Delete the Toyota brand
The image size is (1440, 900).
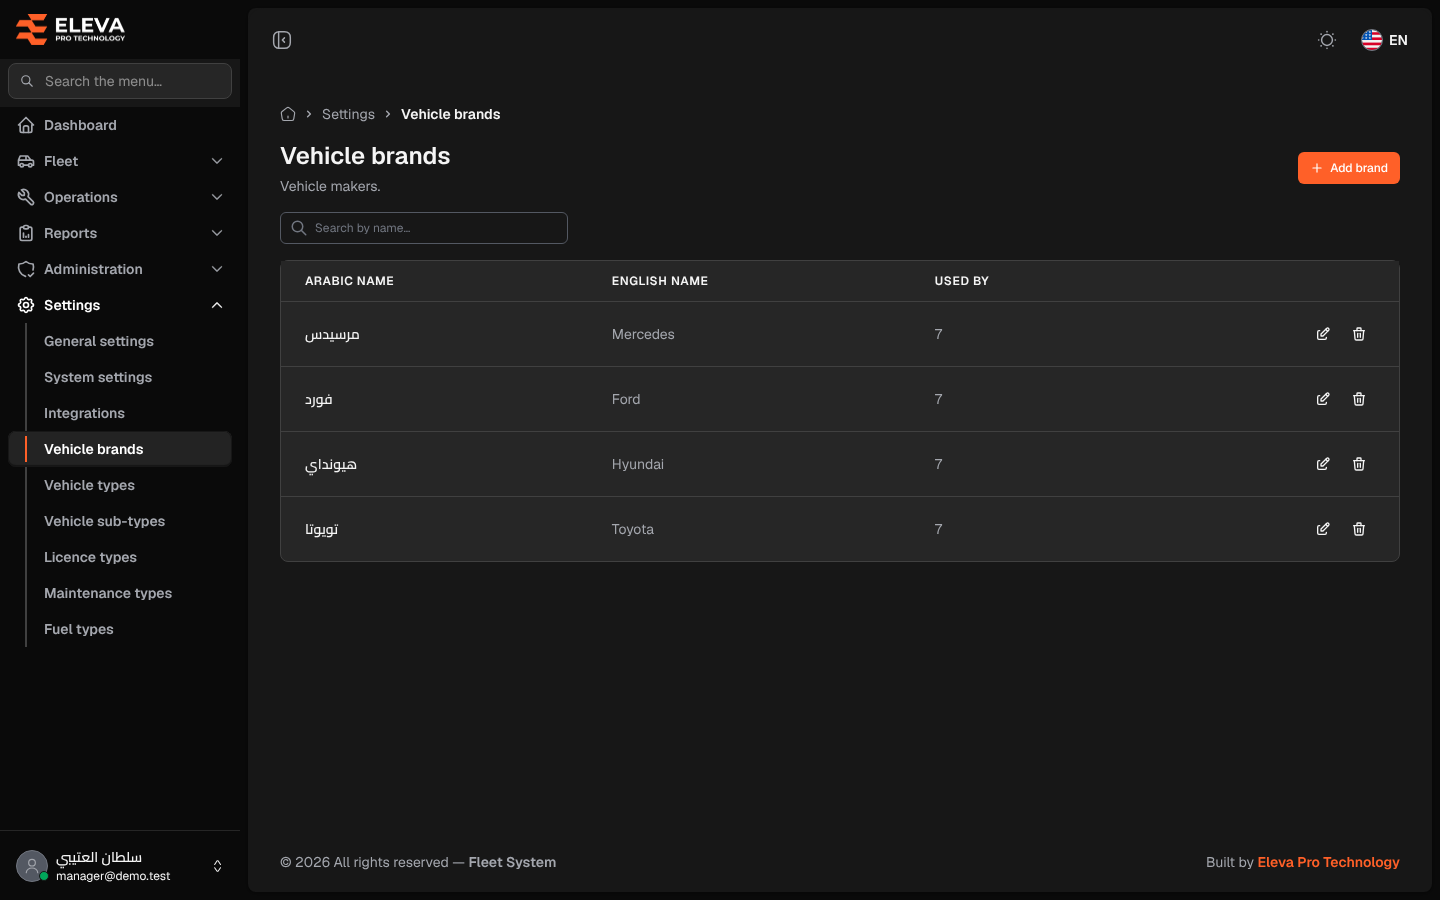click(x=1359, y=529)
